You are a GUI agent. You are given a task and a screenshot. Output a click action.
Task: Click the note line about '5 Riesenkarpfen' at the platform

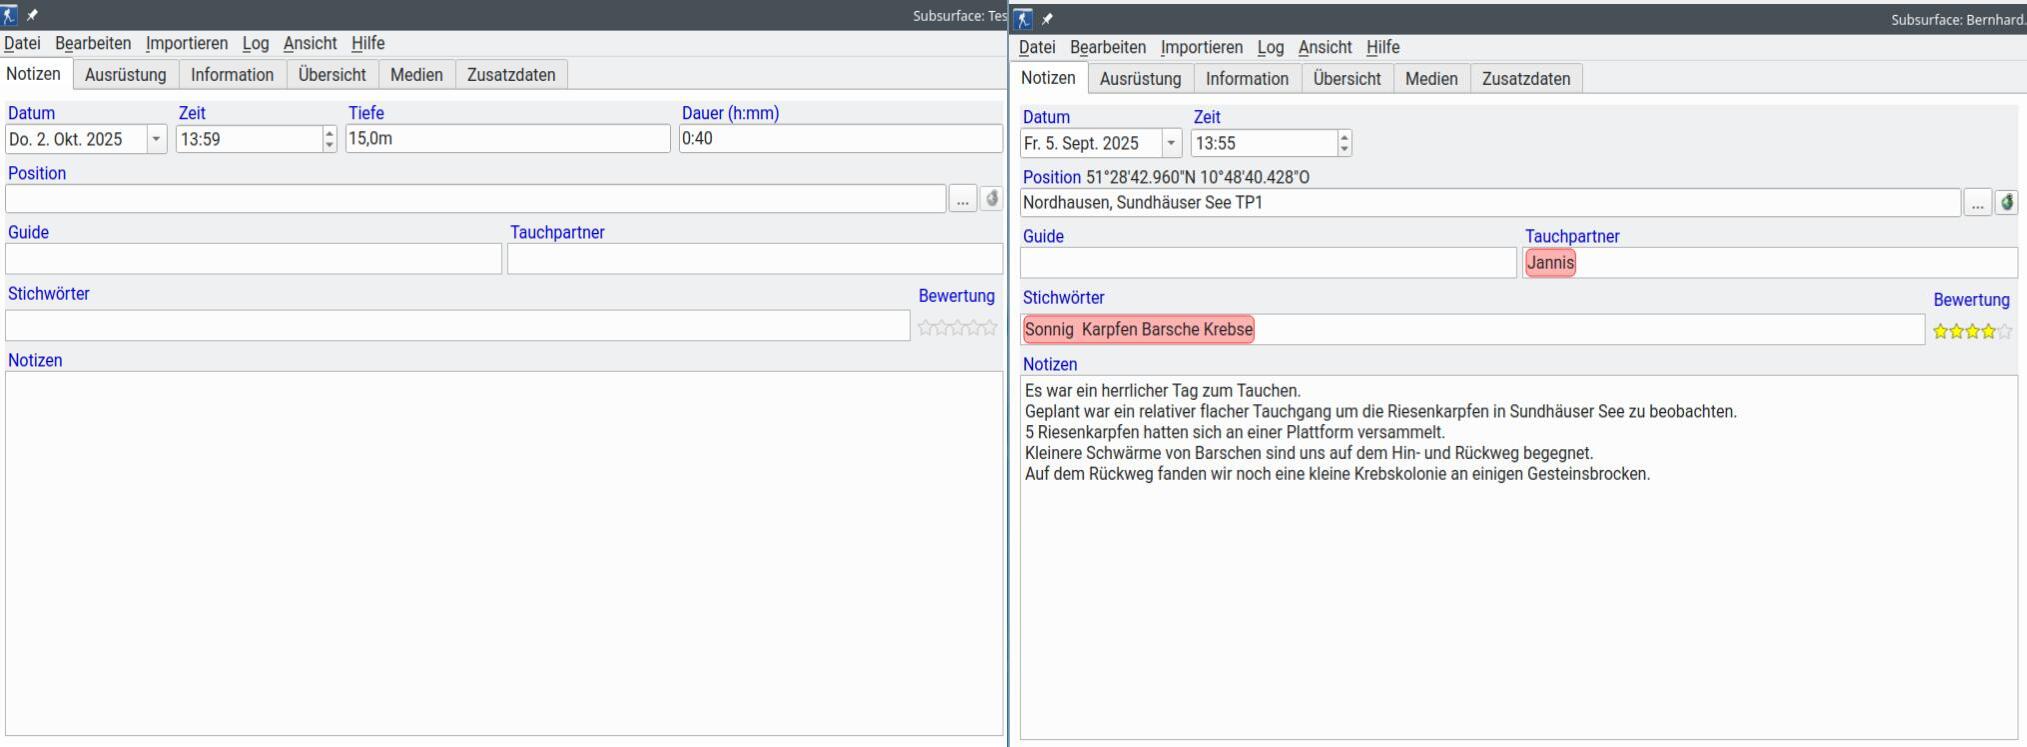(1235, 433)
